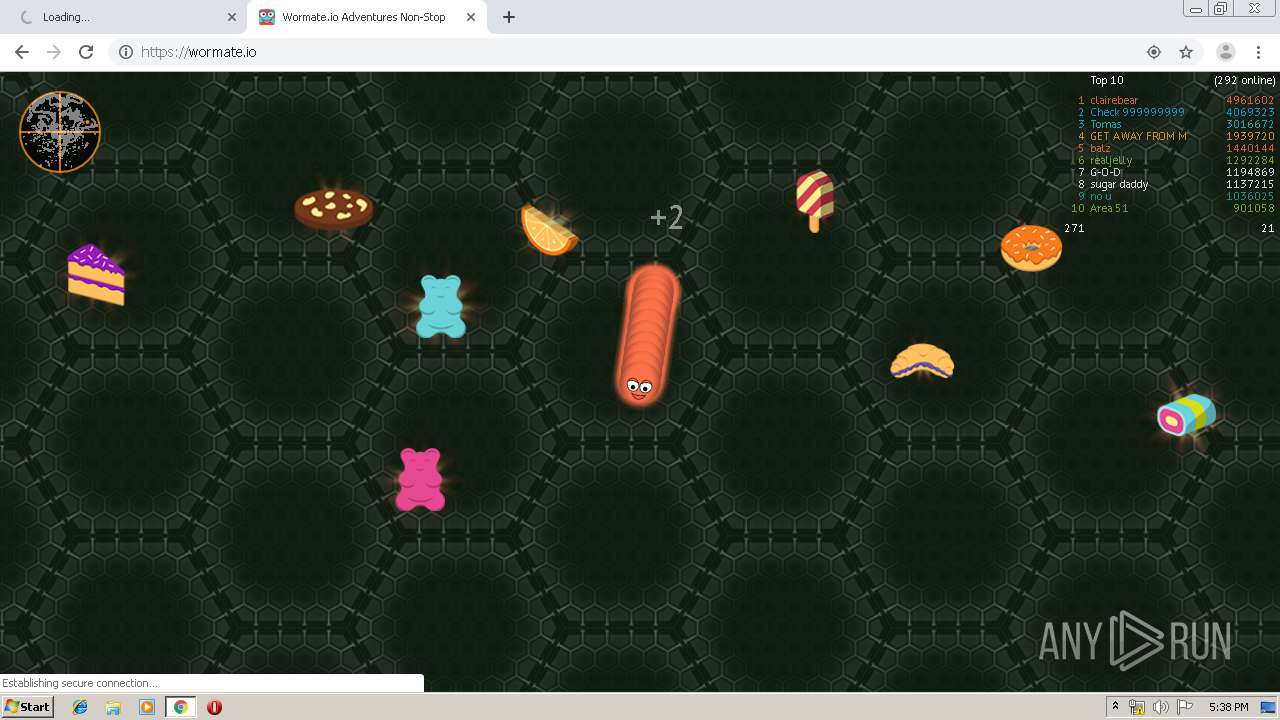Open media player taskbar icon
Screen dimensions: 1280x720
click(147, 707)
